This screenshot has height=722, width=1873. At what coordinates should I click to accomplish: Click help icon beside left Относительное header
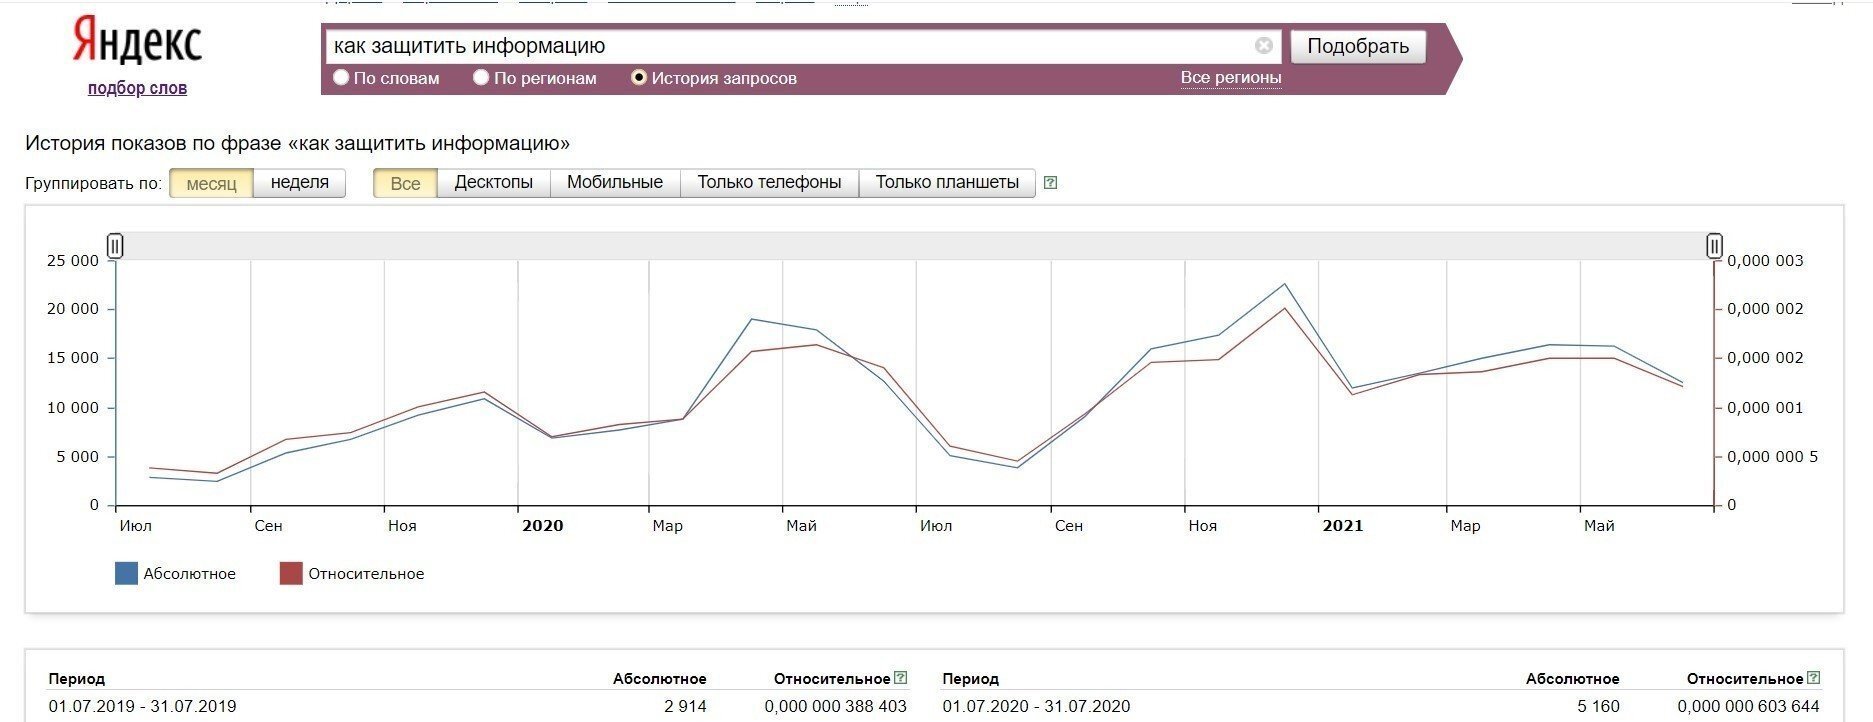click(x=900, y=678)
